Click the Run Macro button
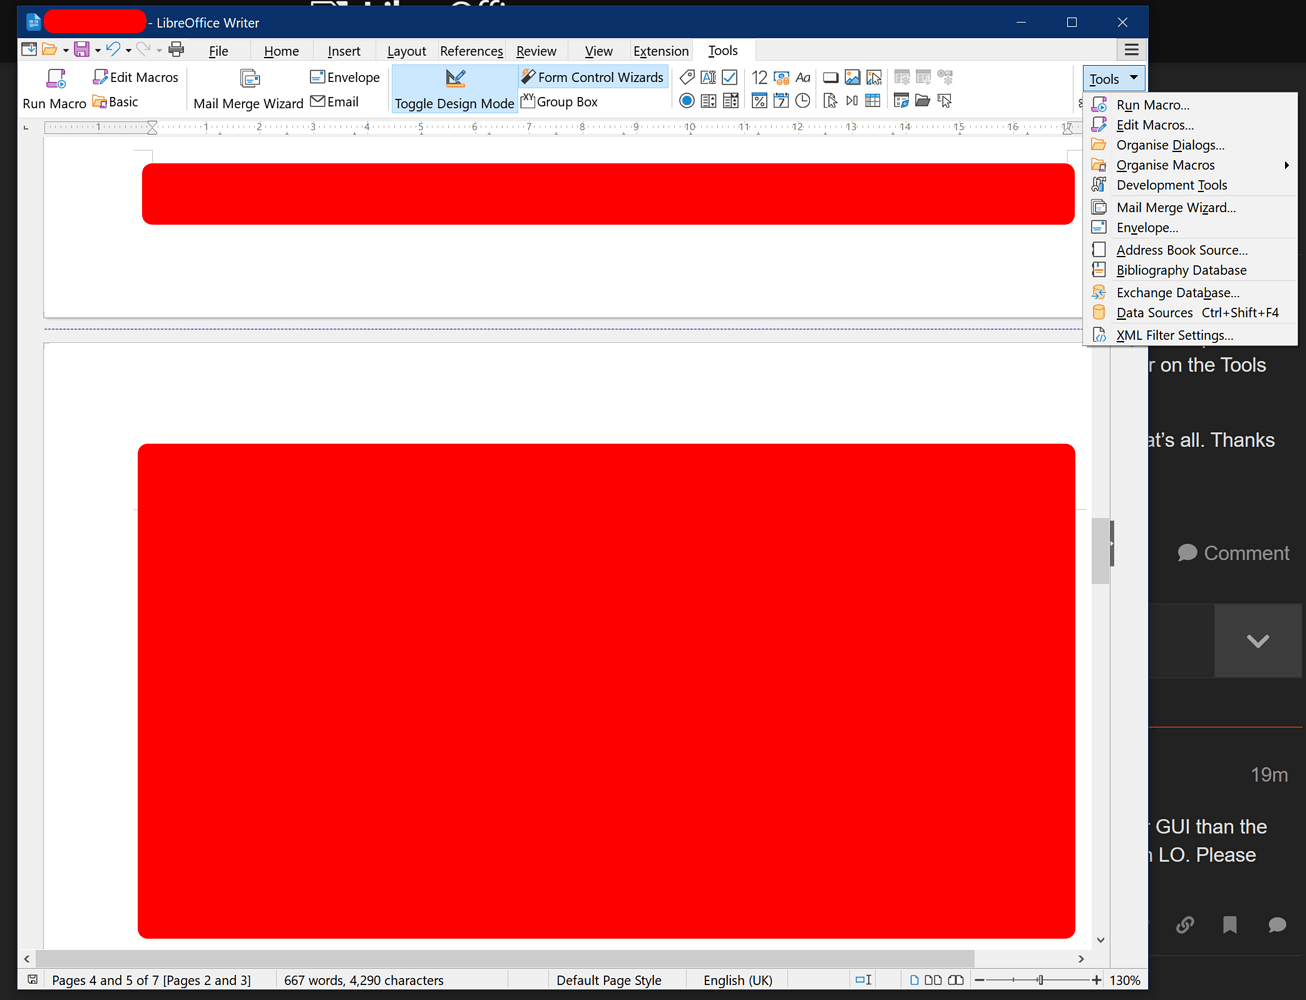 click(x=54, y=89)
